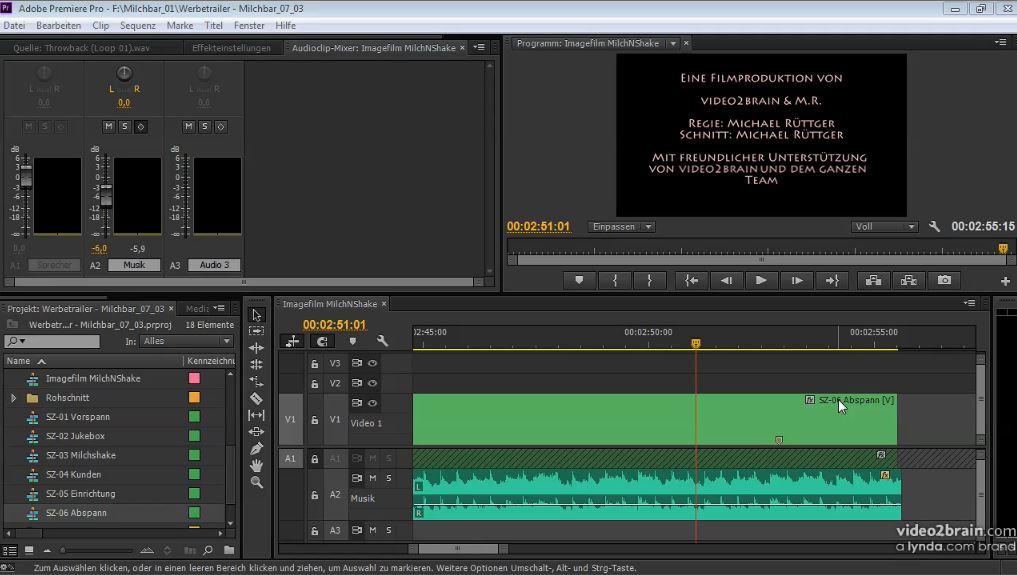Open the Einpassen zoom level dropdown

coord(621,227)
